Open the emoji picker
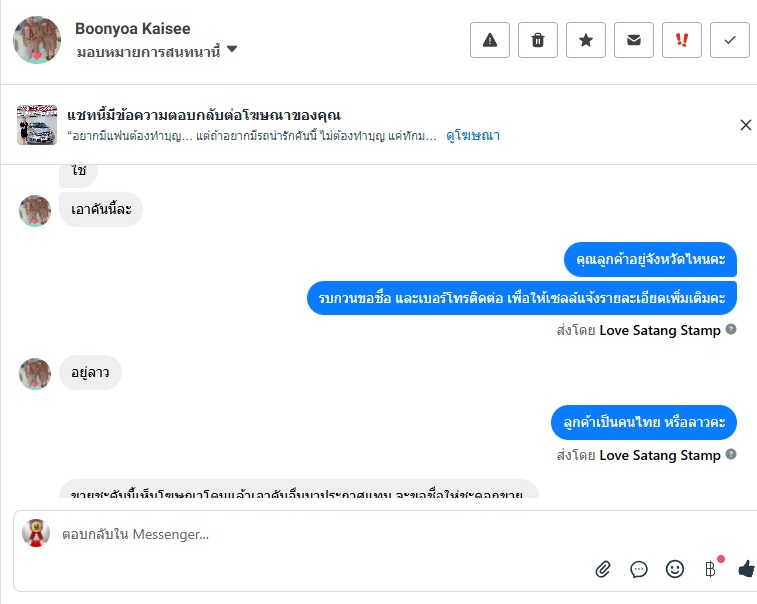 [x=675, y=569]
